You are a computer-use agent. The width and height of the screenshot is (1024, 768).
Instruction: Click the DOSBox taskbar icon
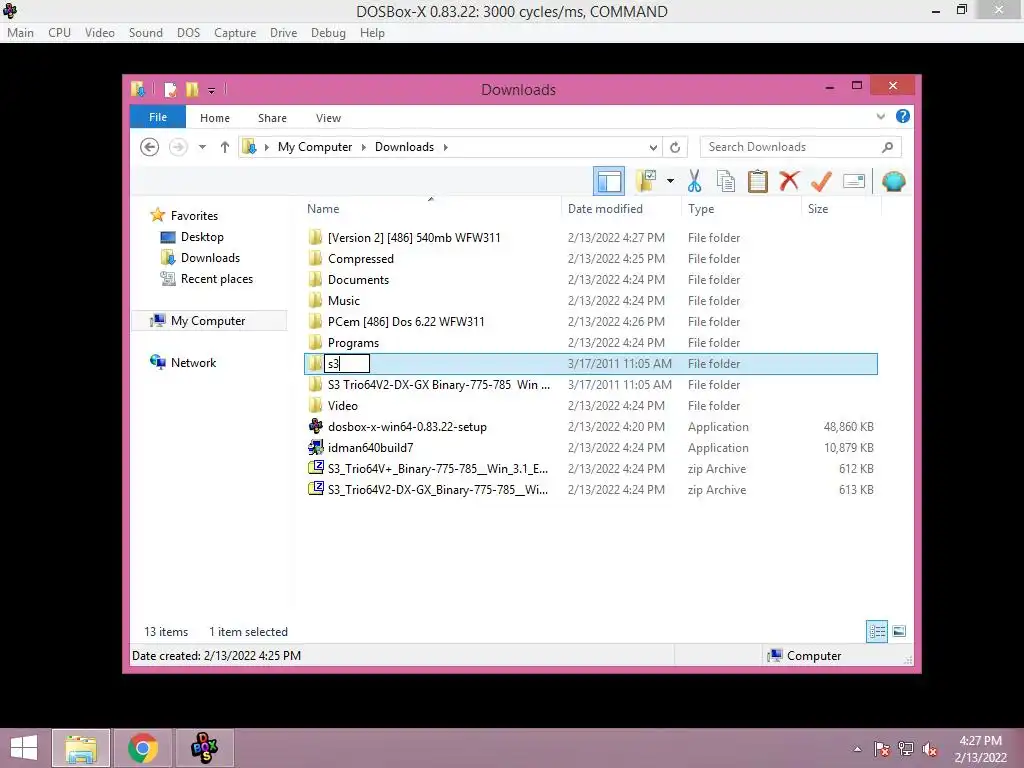tap(204, 748)
